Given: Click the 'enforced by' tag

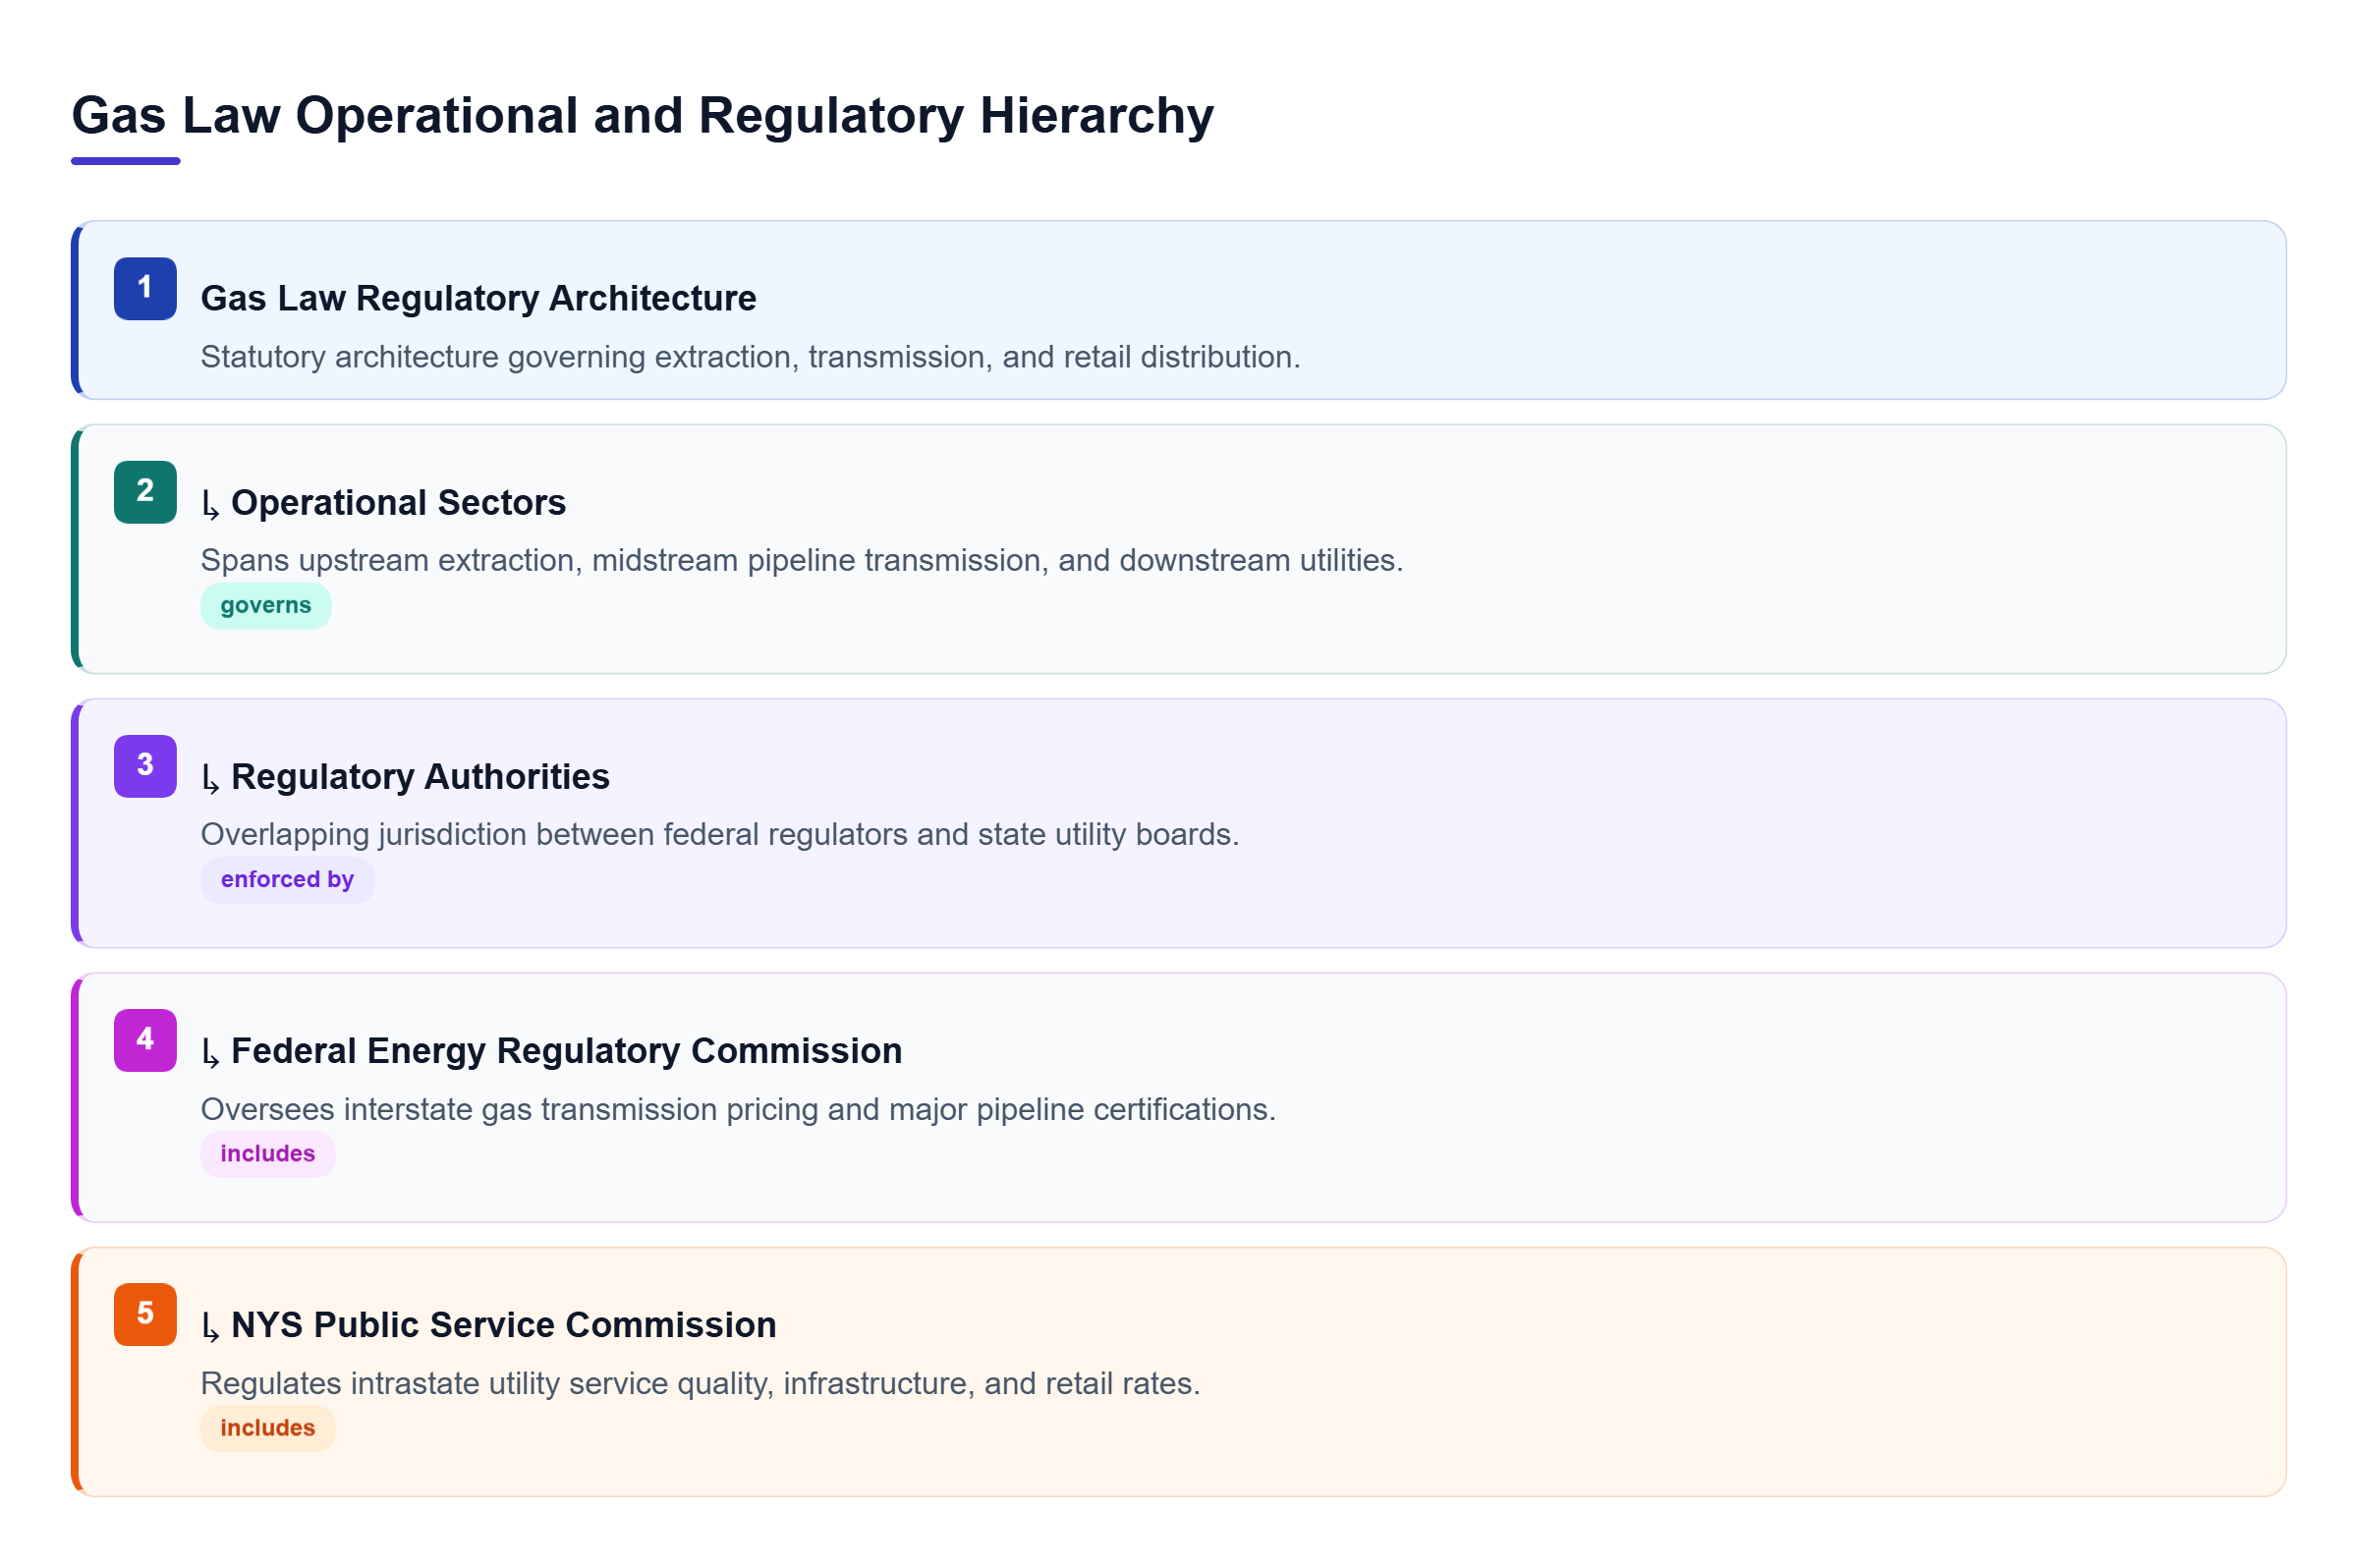Looking at the screenshot, I should click(x=287, y=880).
